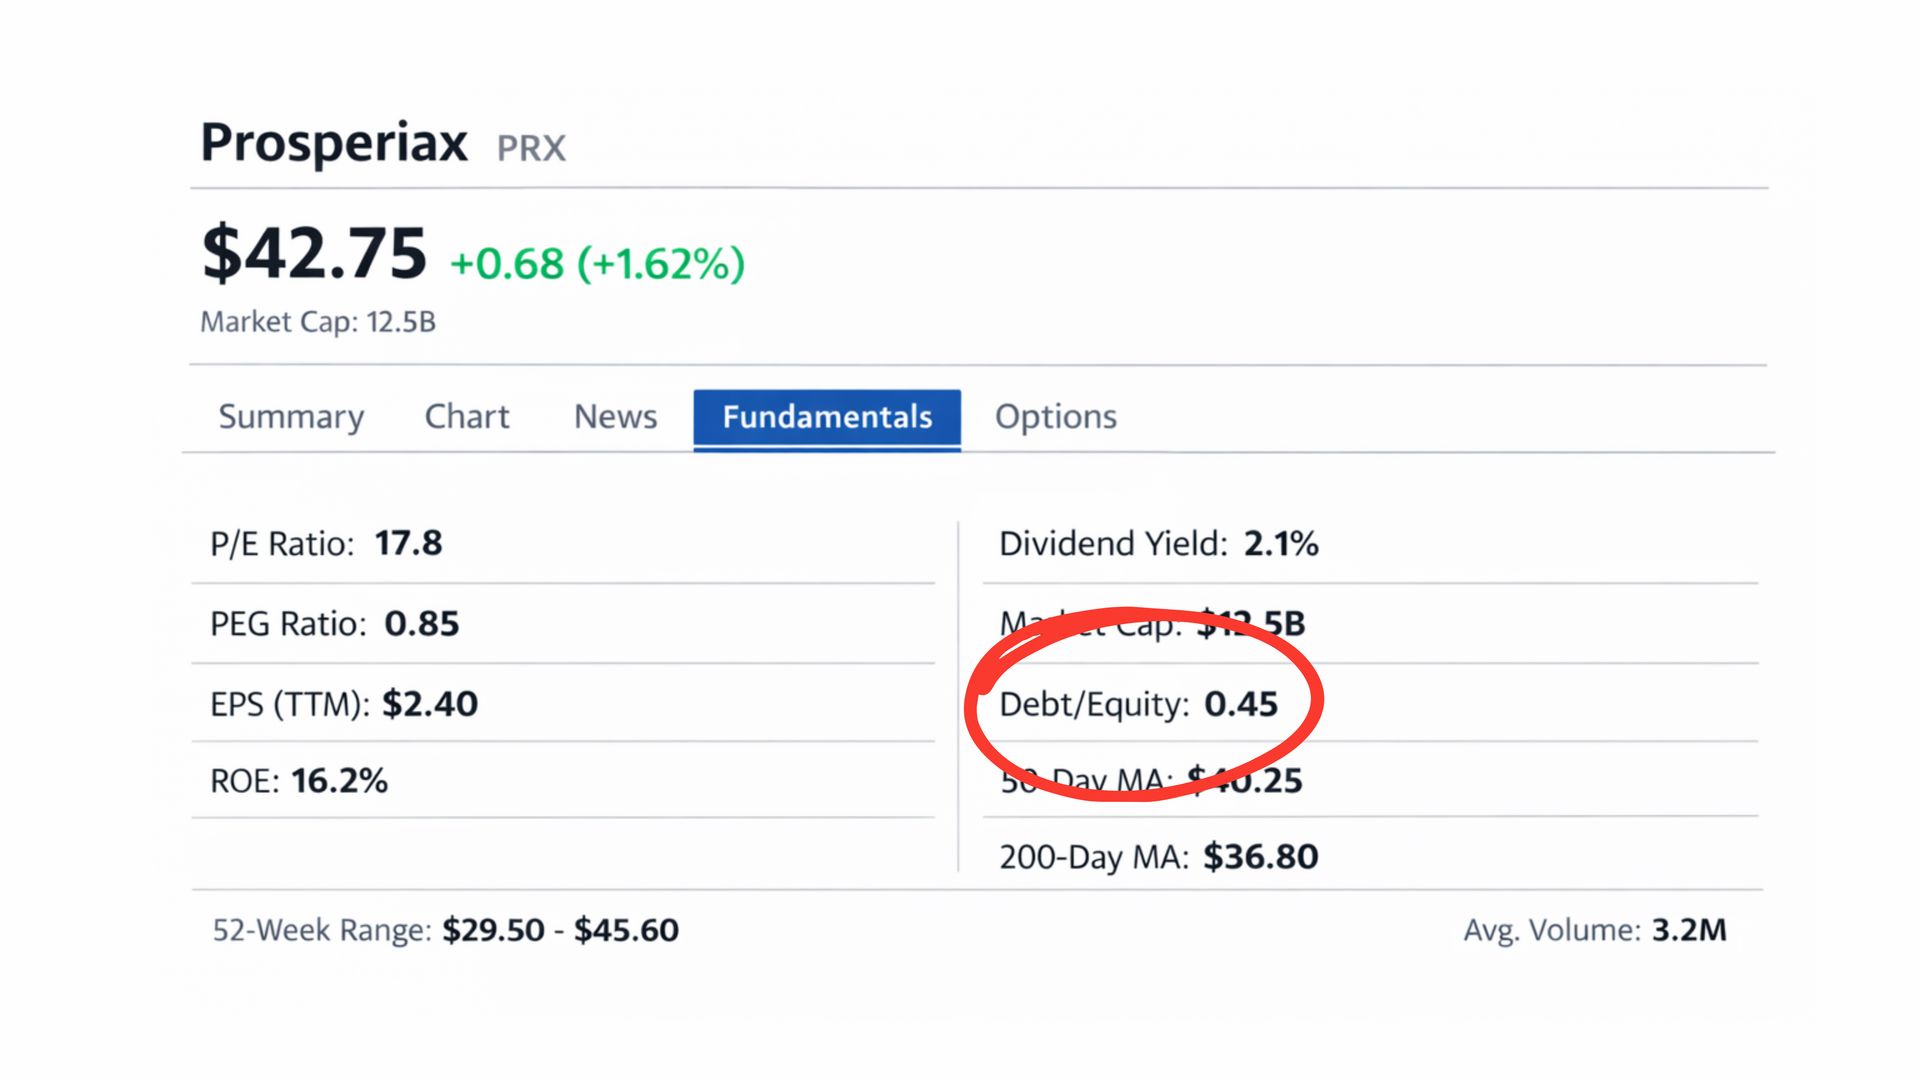Select the Dividend Yield row

click(1158, 544)
